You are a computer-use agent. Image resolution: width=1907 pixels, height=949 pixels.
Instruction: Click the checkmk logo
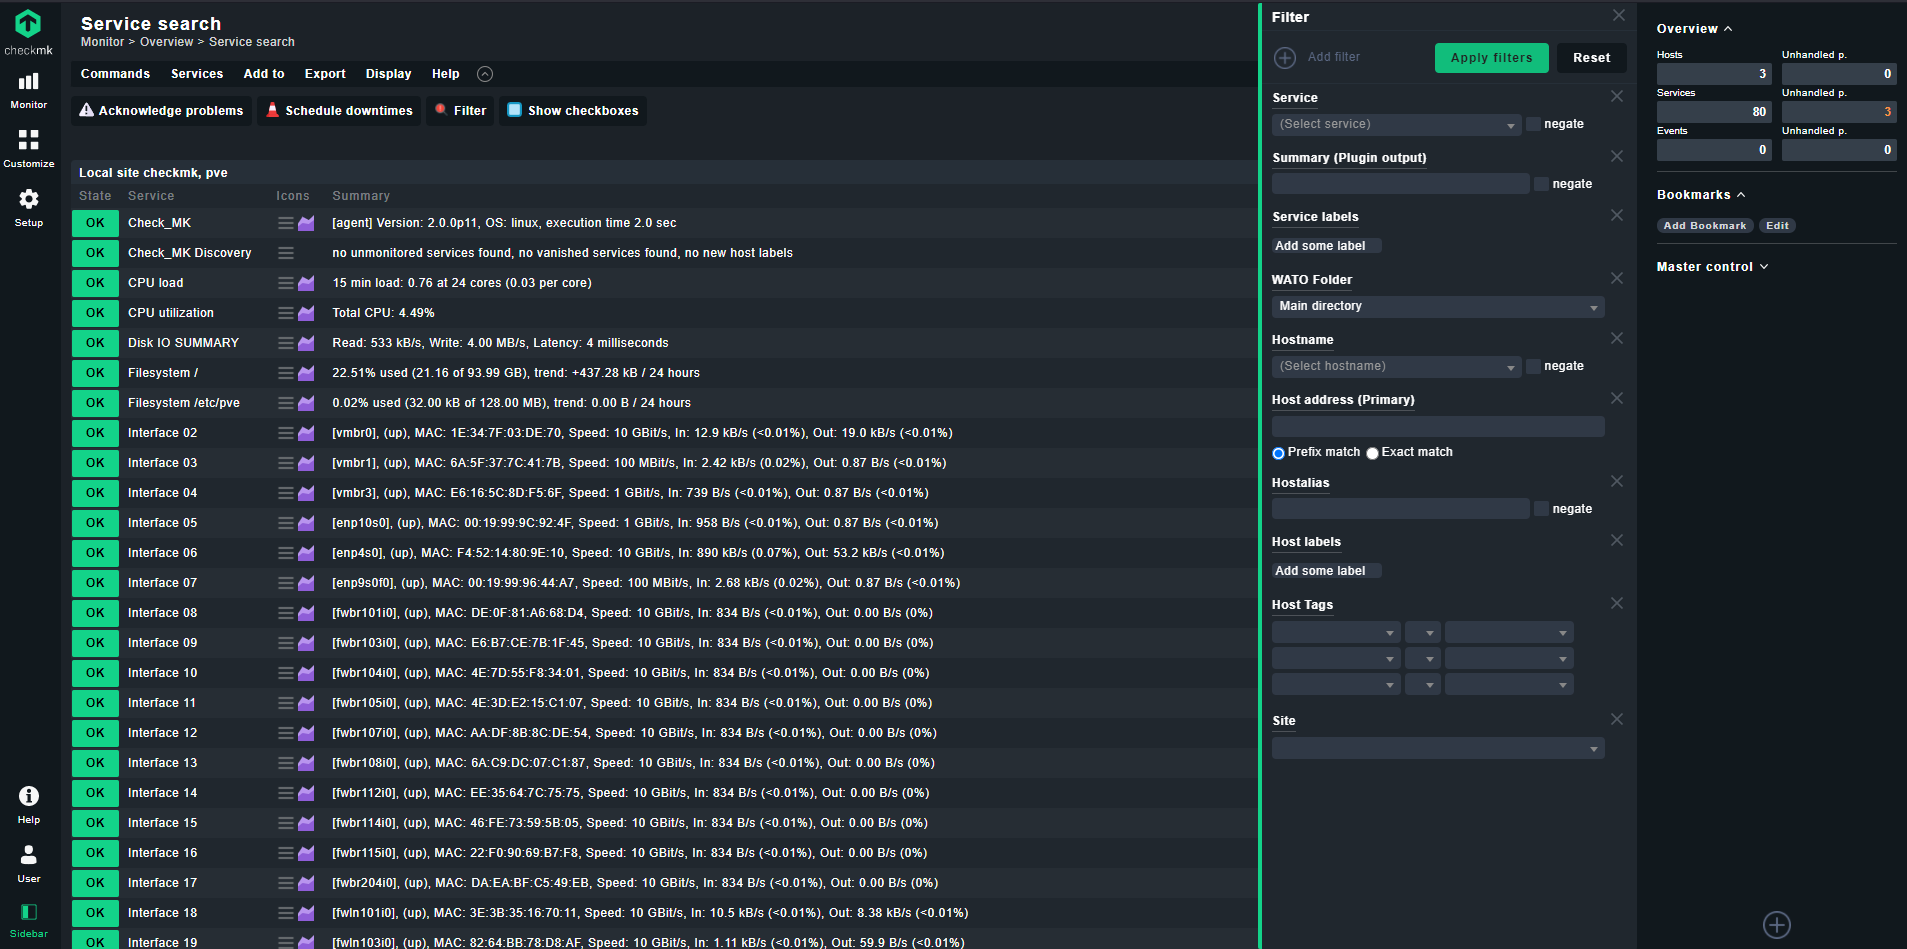(28, 32)
